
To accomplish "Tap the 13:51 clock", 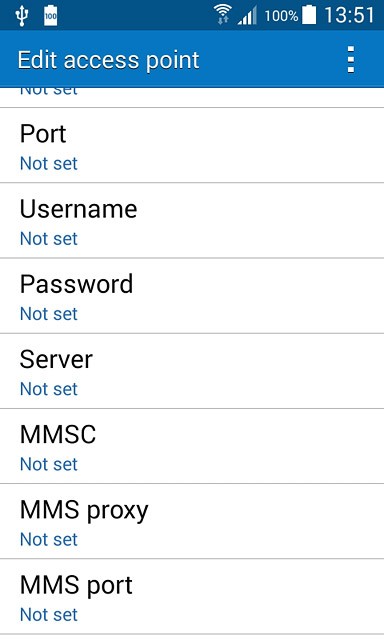I will [349, 16].
